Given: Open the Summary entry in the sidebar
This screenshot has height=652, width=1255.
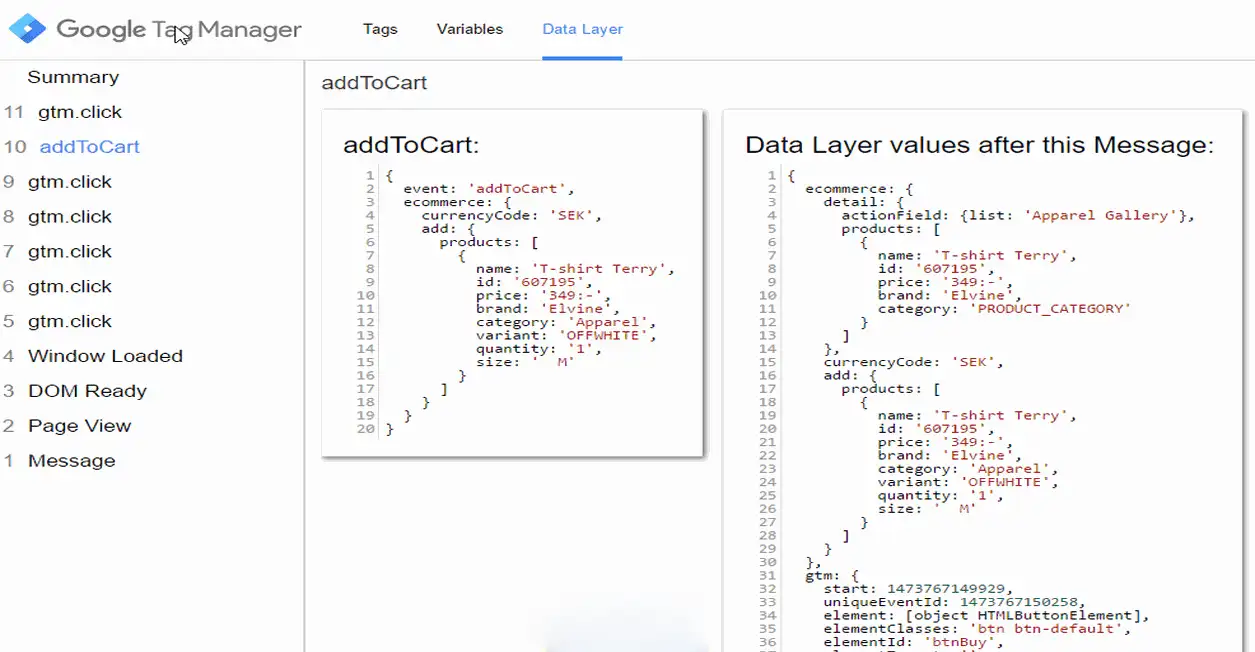Looking at the screenshot, I should pyautogui.click(x=73, y=77).
